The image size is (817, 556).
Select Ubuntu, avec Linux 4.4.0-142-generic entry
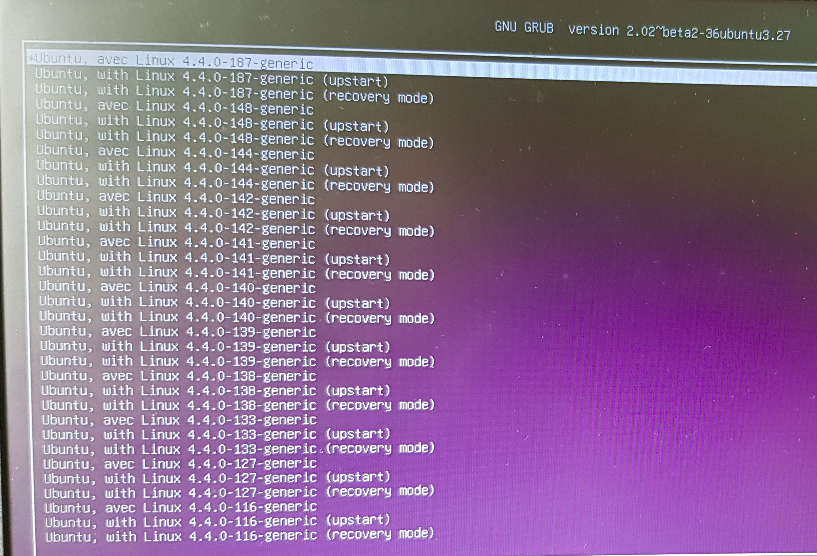coord(176,197)
